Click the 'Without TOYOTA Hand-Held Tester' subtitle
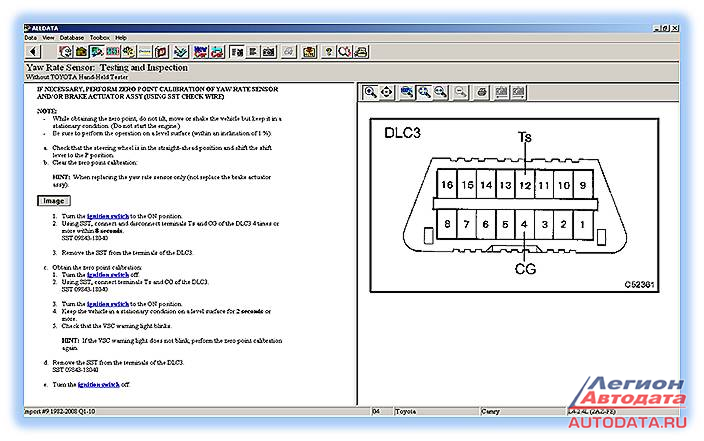 77,77
